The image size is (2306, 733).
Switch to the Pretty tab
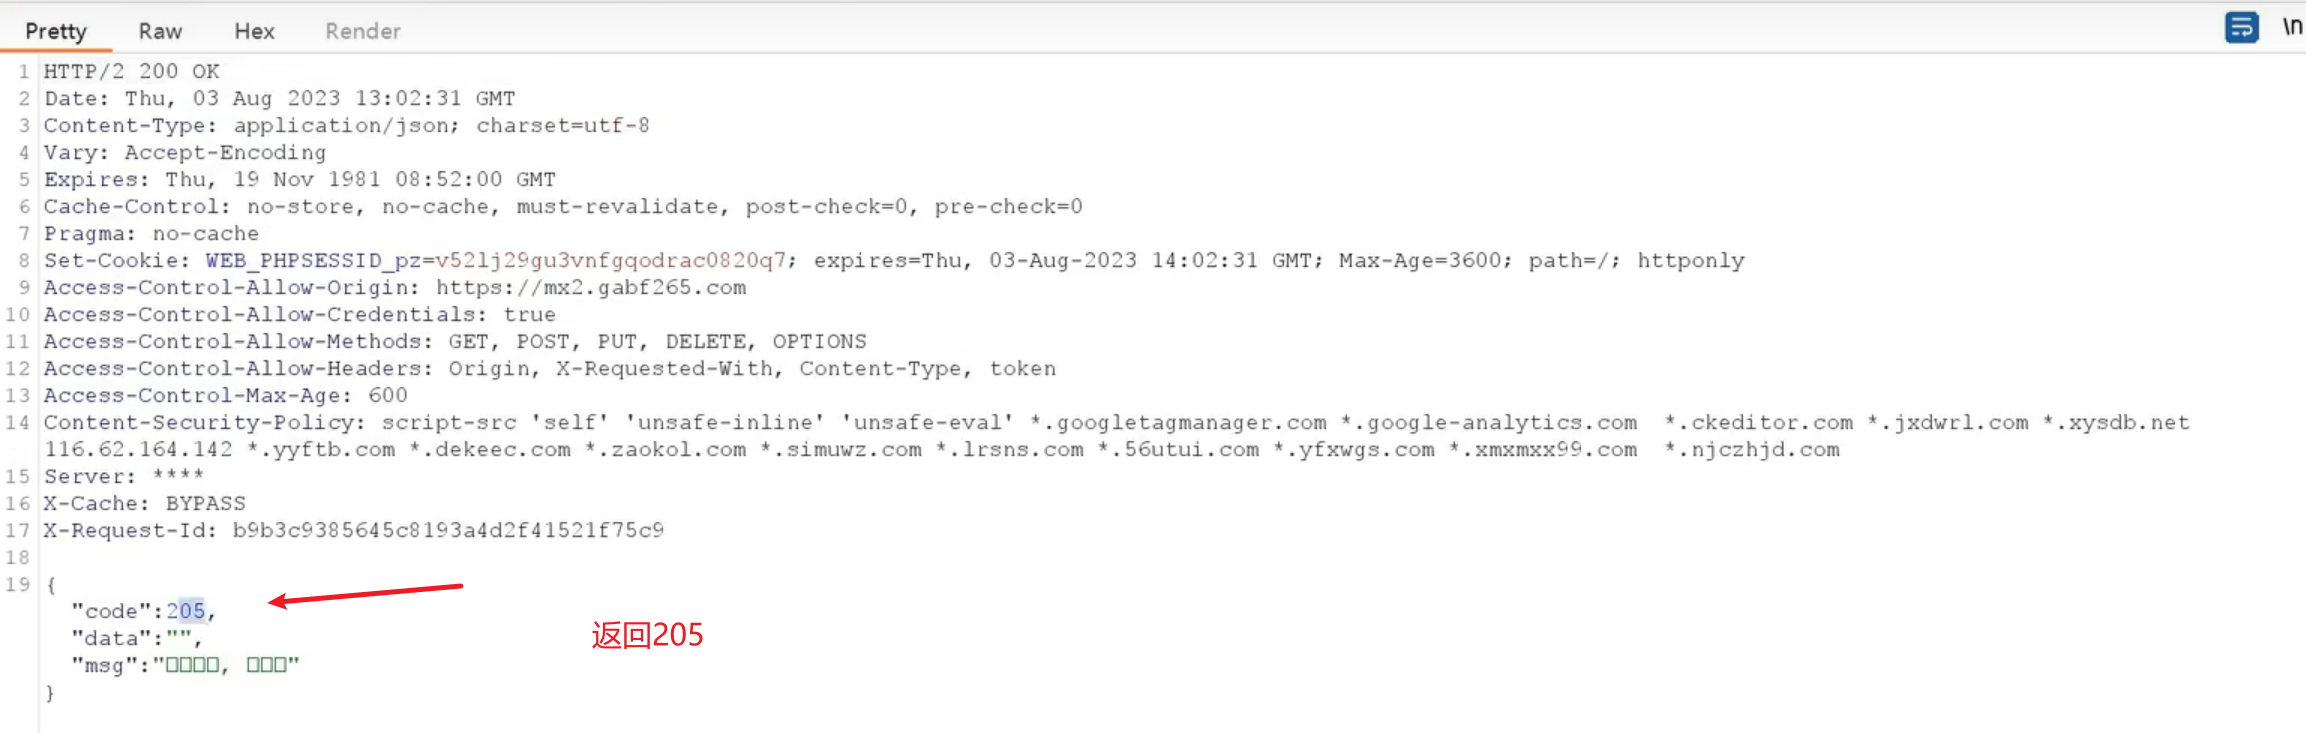(x=56, y=31)
